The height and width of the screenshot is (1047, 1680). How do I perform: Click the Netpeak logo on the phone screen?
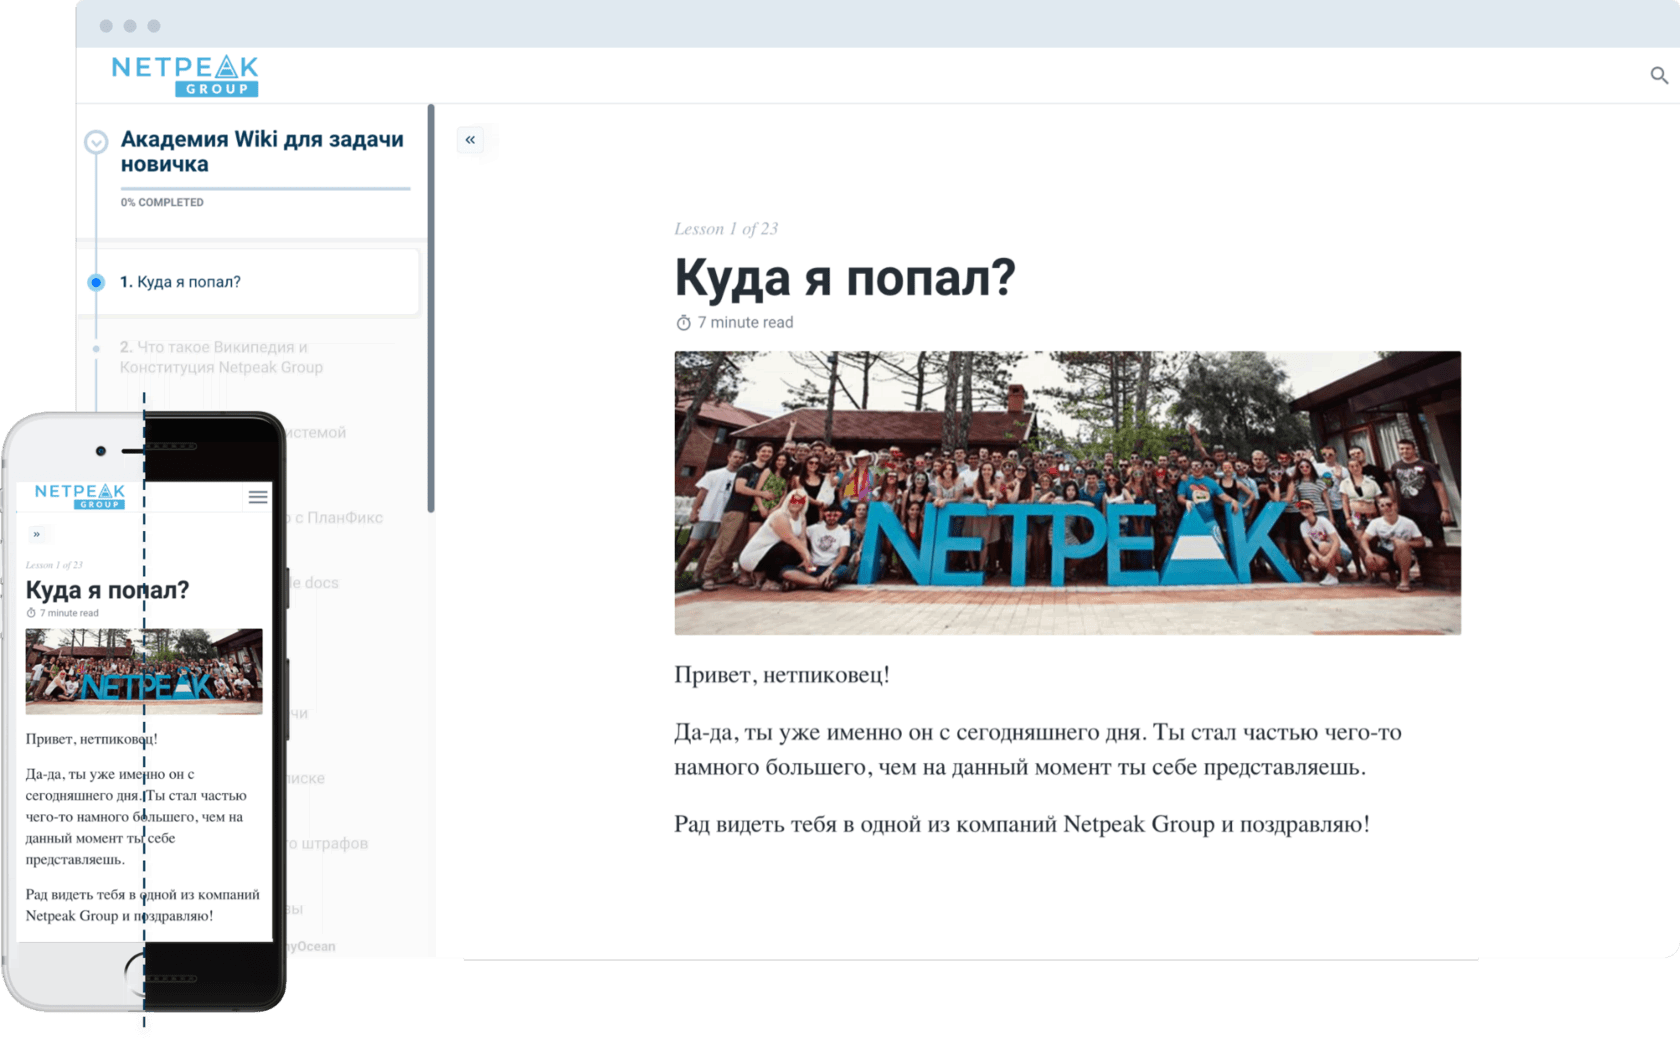[x=80, y=496]
